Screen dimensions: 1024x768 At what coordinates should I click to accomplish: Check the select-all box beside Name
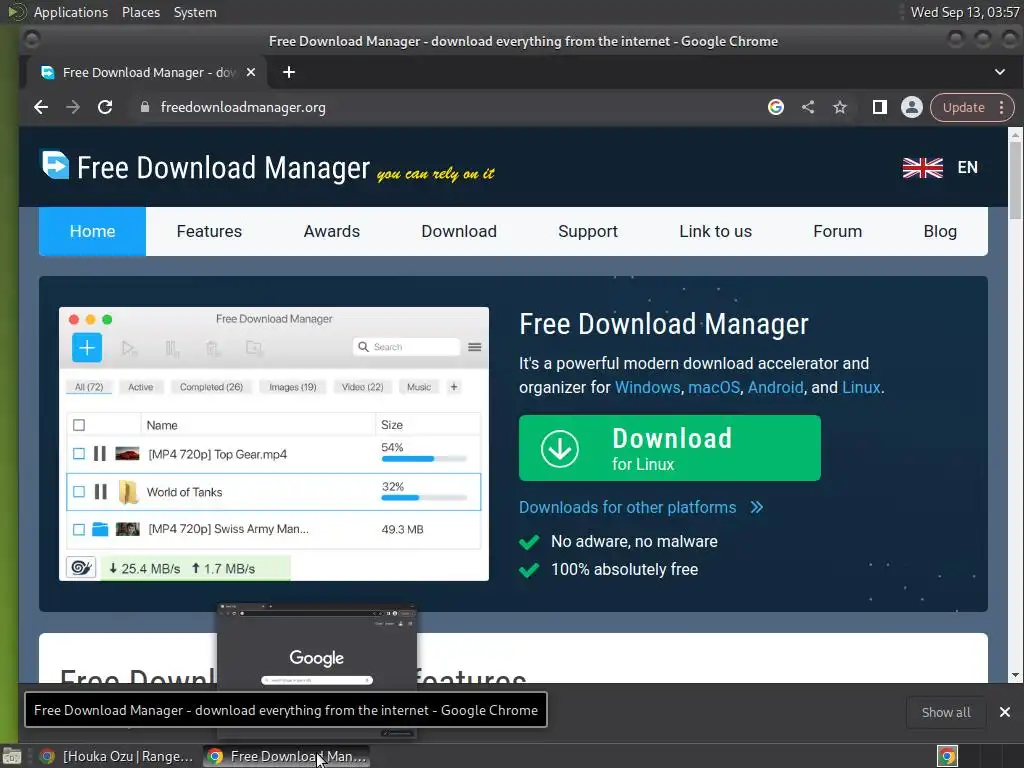click(x=79, y=425)
